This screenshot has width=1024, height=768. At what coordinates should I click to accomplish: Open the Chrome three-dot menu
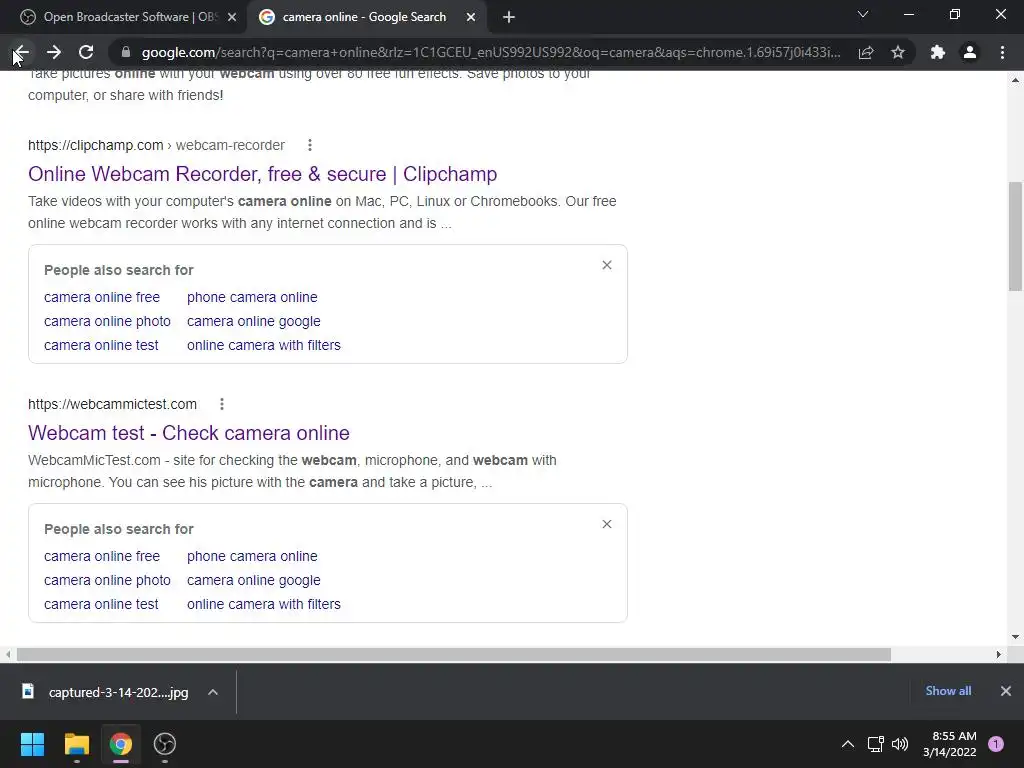(x=1002, y=52)
